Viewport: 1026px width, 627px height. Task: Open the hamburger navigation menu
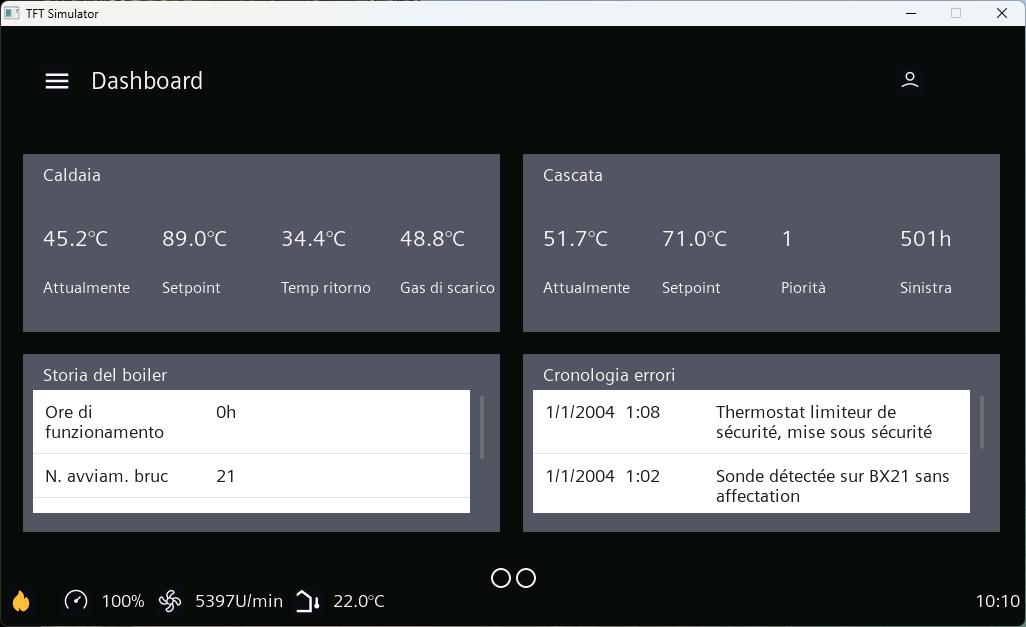(x=57, y=81)
